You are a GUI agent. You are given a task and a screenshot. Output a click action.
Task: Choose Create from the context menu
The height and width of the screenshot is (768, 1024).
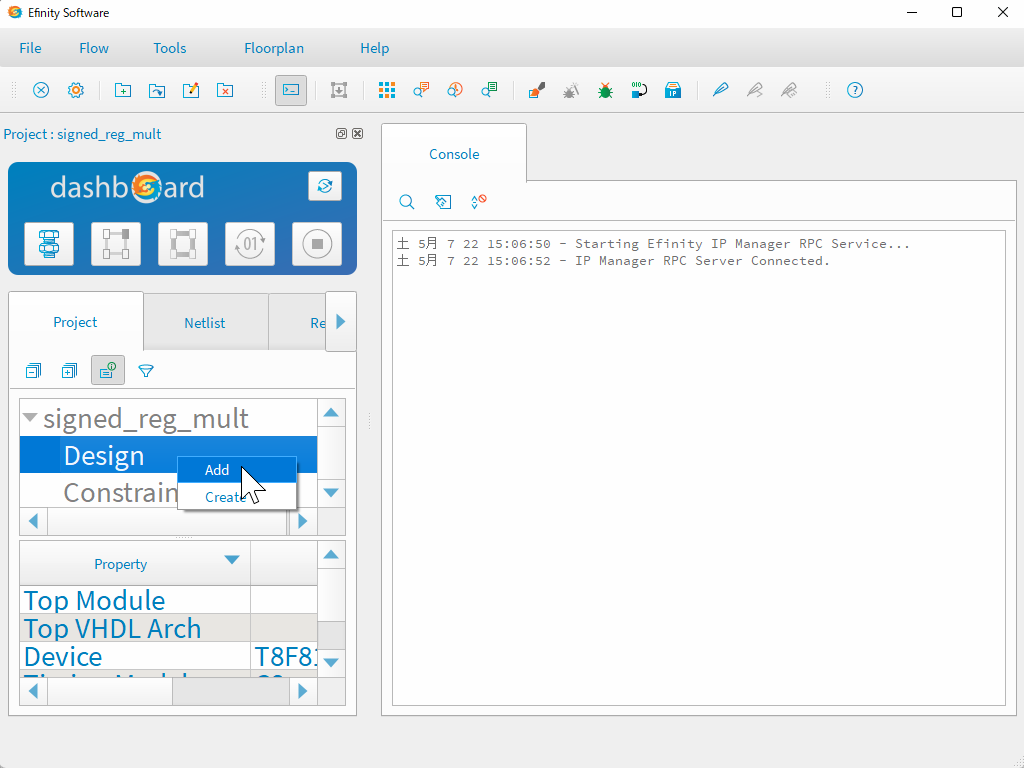tap(237, 496)
